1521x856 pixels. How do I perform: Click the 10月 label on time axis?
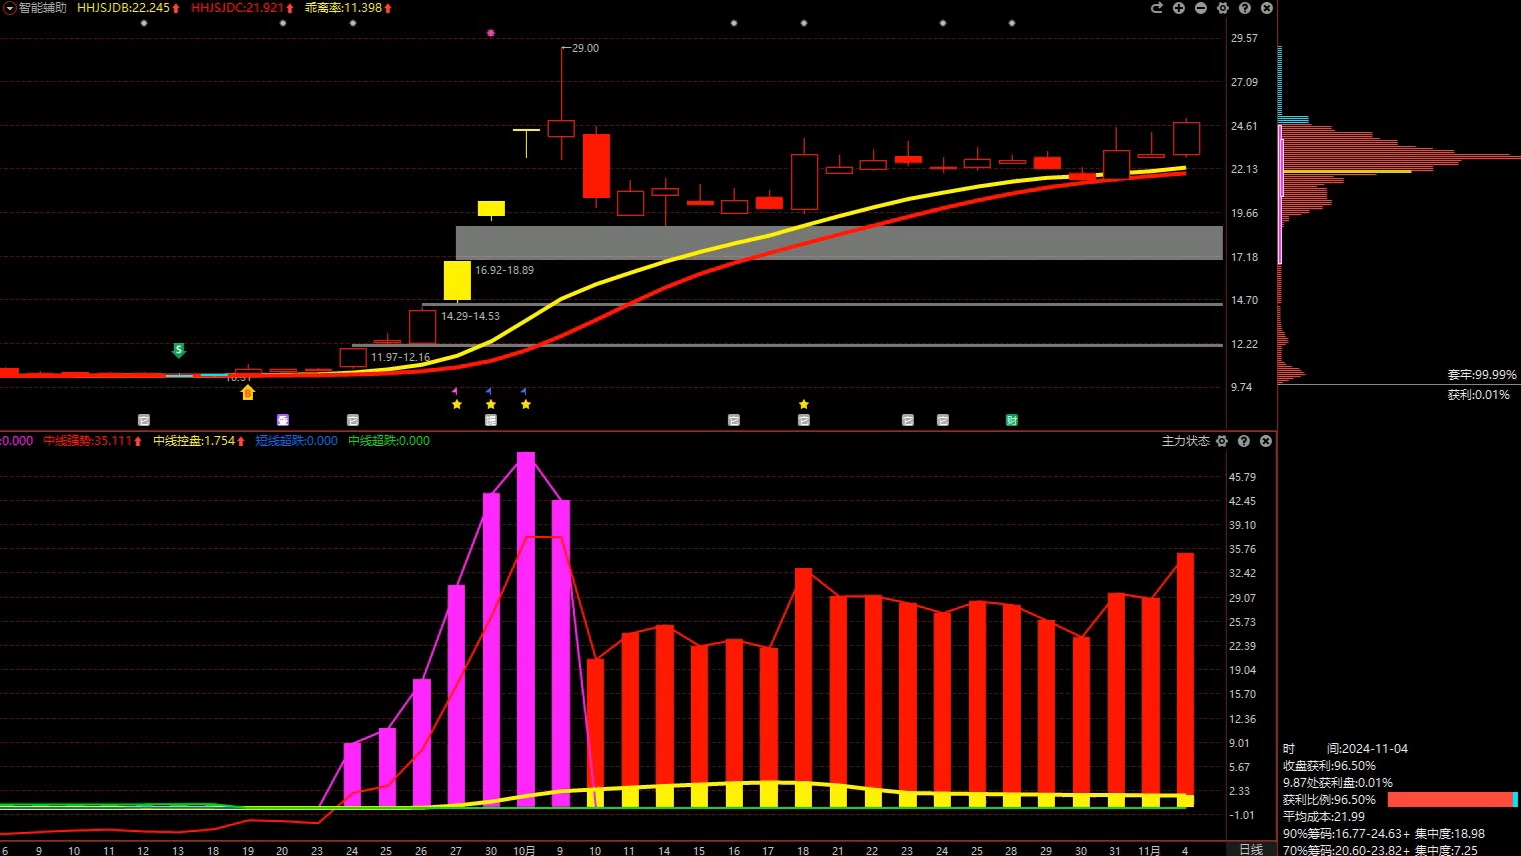point(524,850)
